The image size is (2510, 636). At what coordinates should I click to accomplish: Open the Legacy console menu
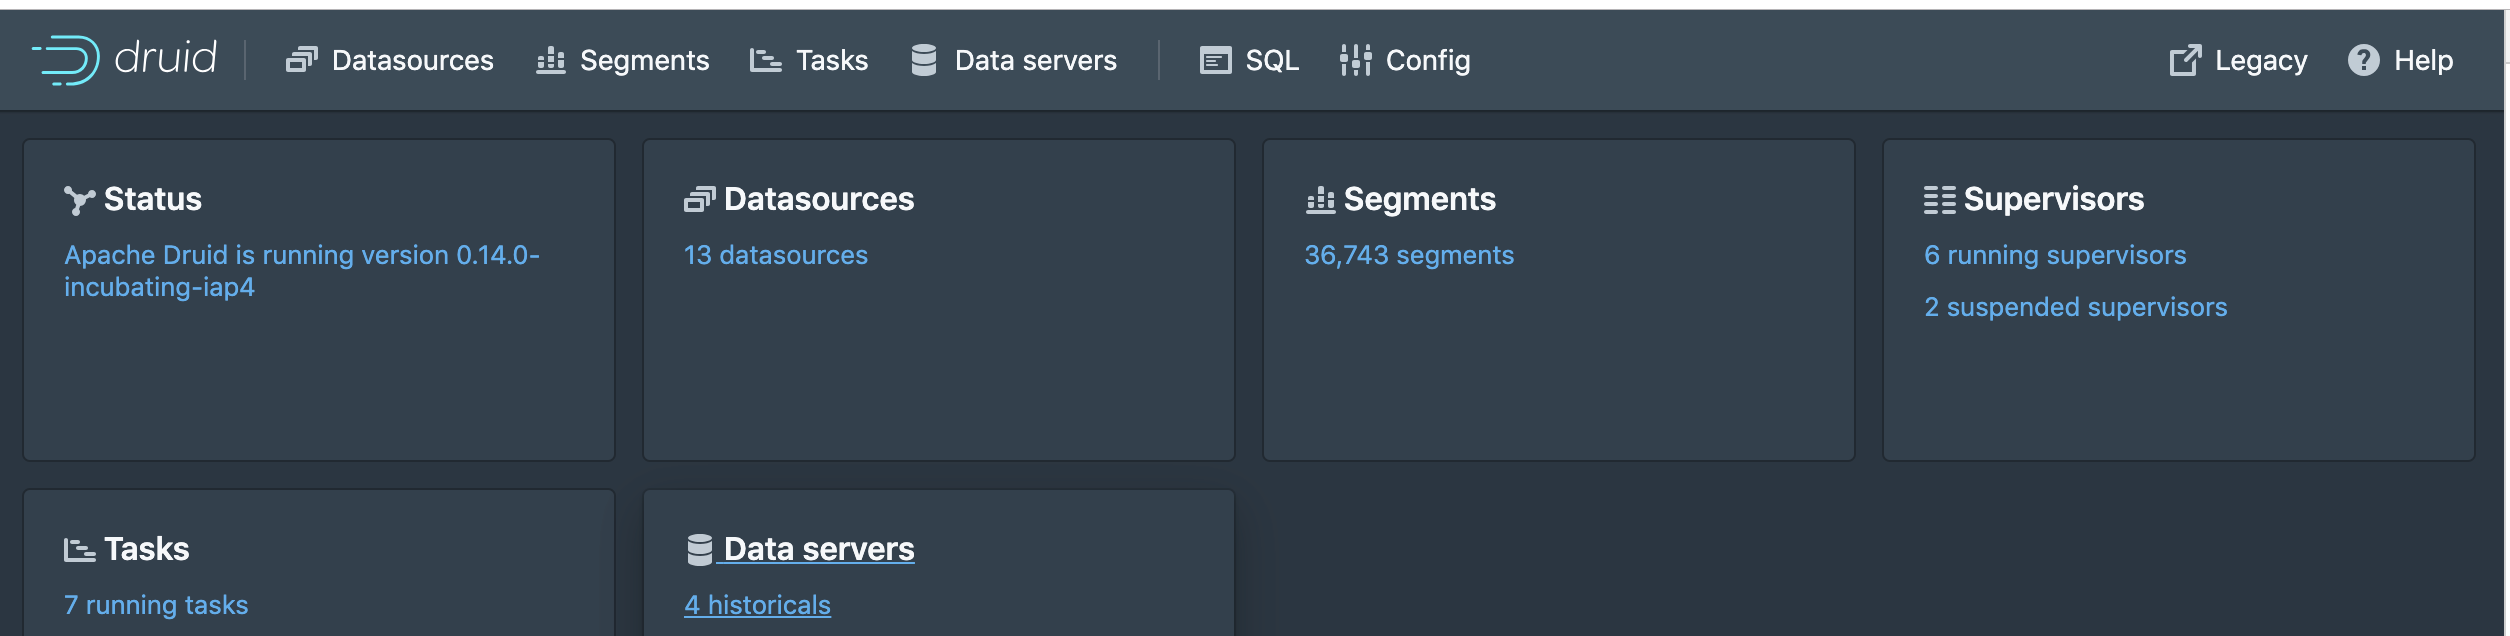pyautogui.click(x=2238, y=60)
